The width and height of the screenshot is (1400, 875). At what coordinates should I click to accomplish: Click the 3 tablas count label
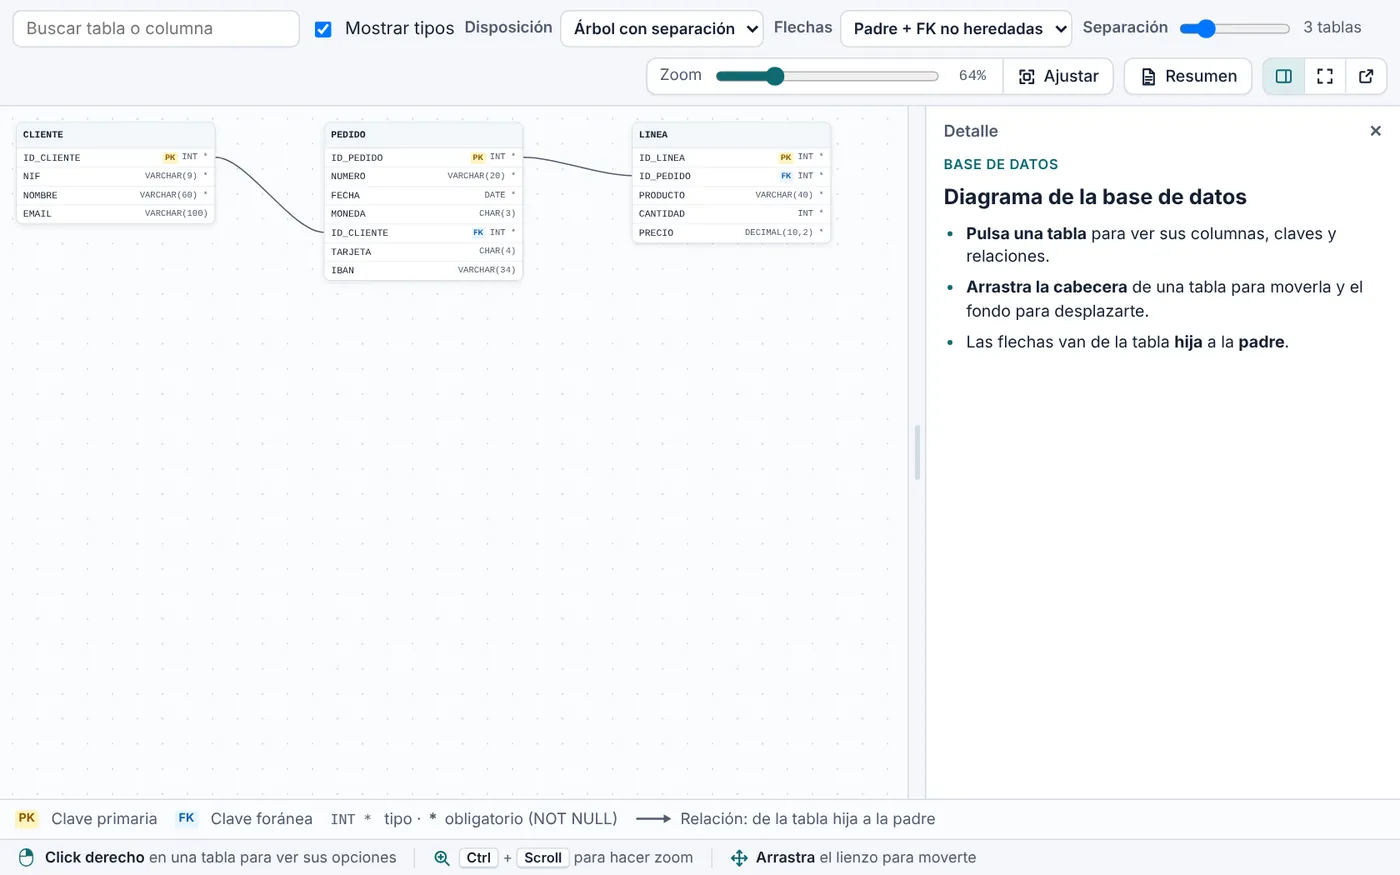(x=1332, y=28)
